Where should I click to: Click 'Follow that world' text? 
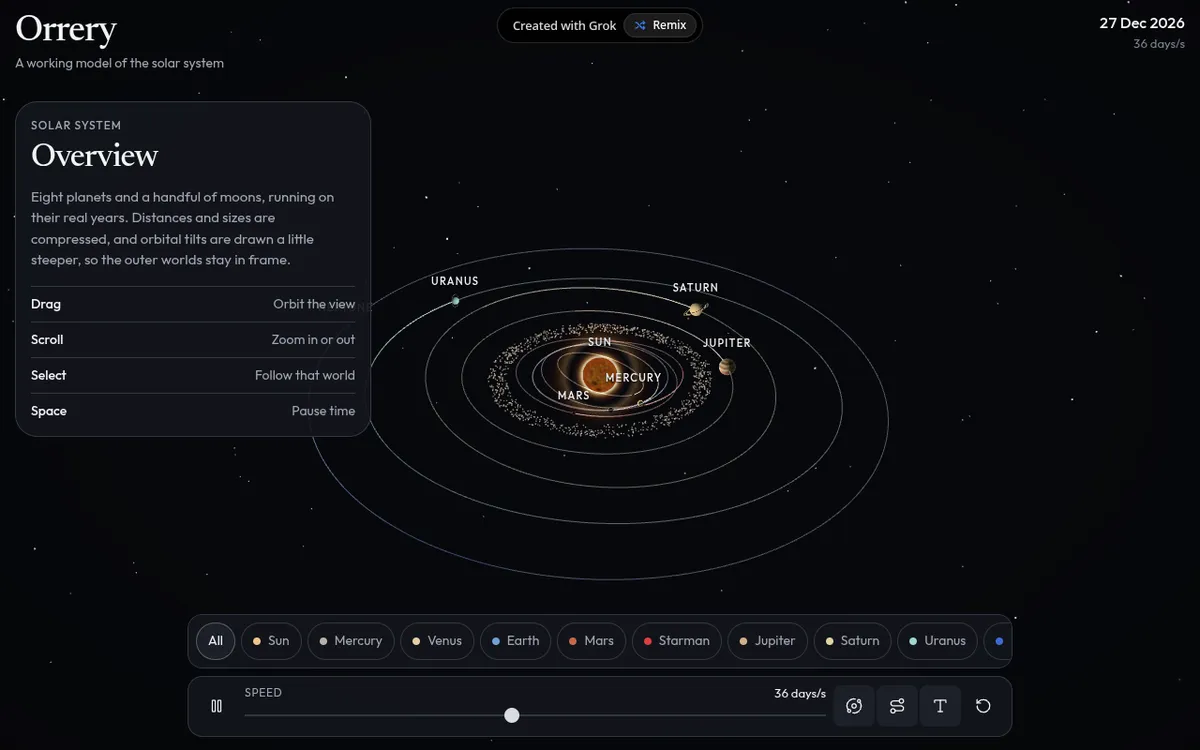(305, 375)
